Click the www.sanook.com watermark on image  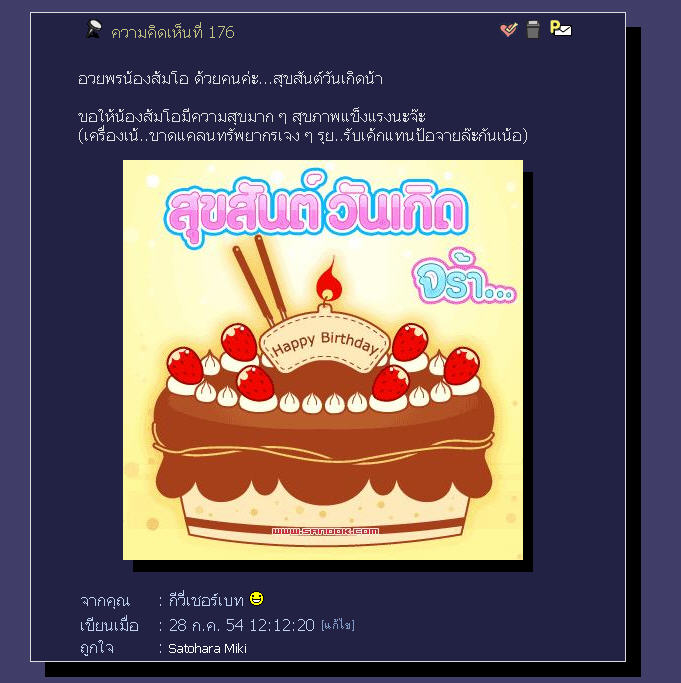coord(325,531)
